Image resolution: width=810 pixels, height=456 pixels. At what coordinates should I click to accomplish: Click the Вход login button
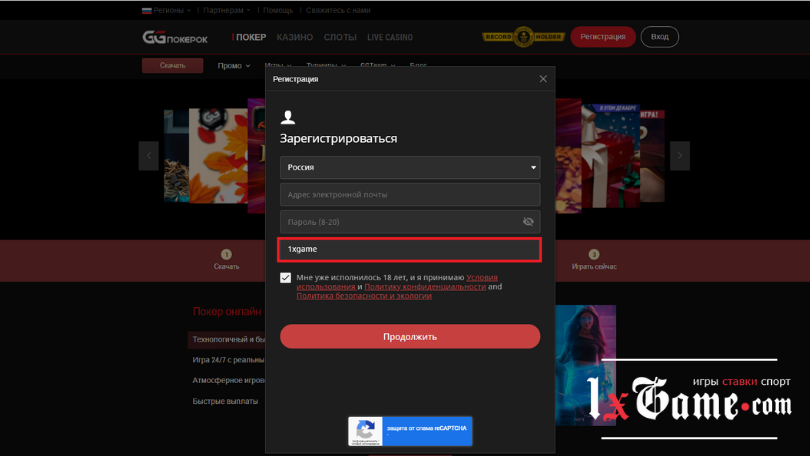660,37
